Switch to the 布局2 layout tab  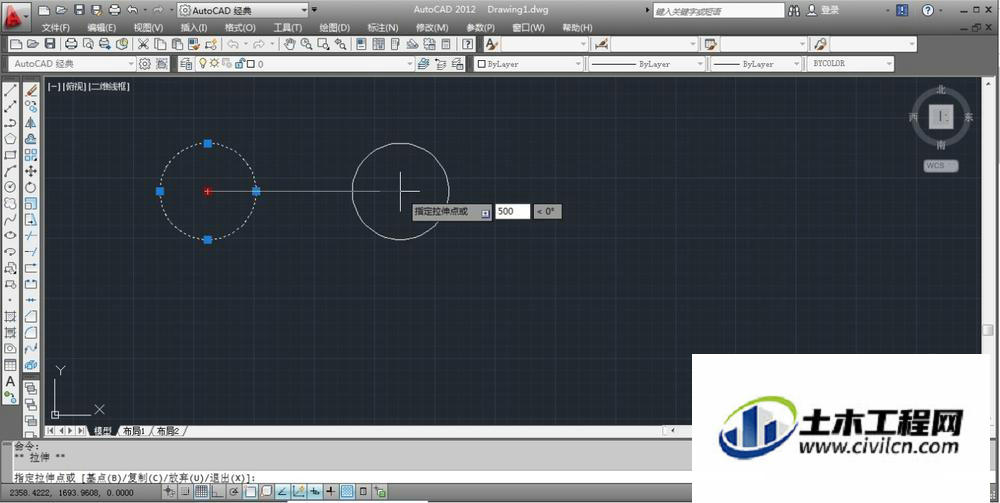point(168,431)
